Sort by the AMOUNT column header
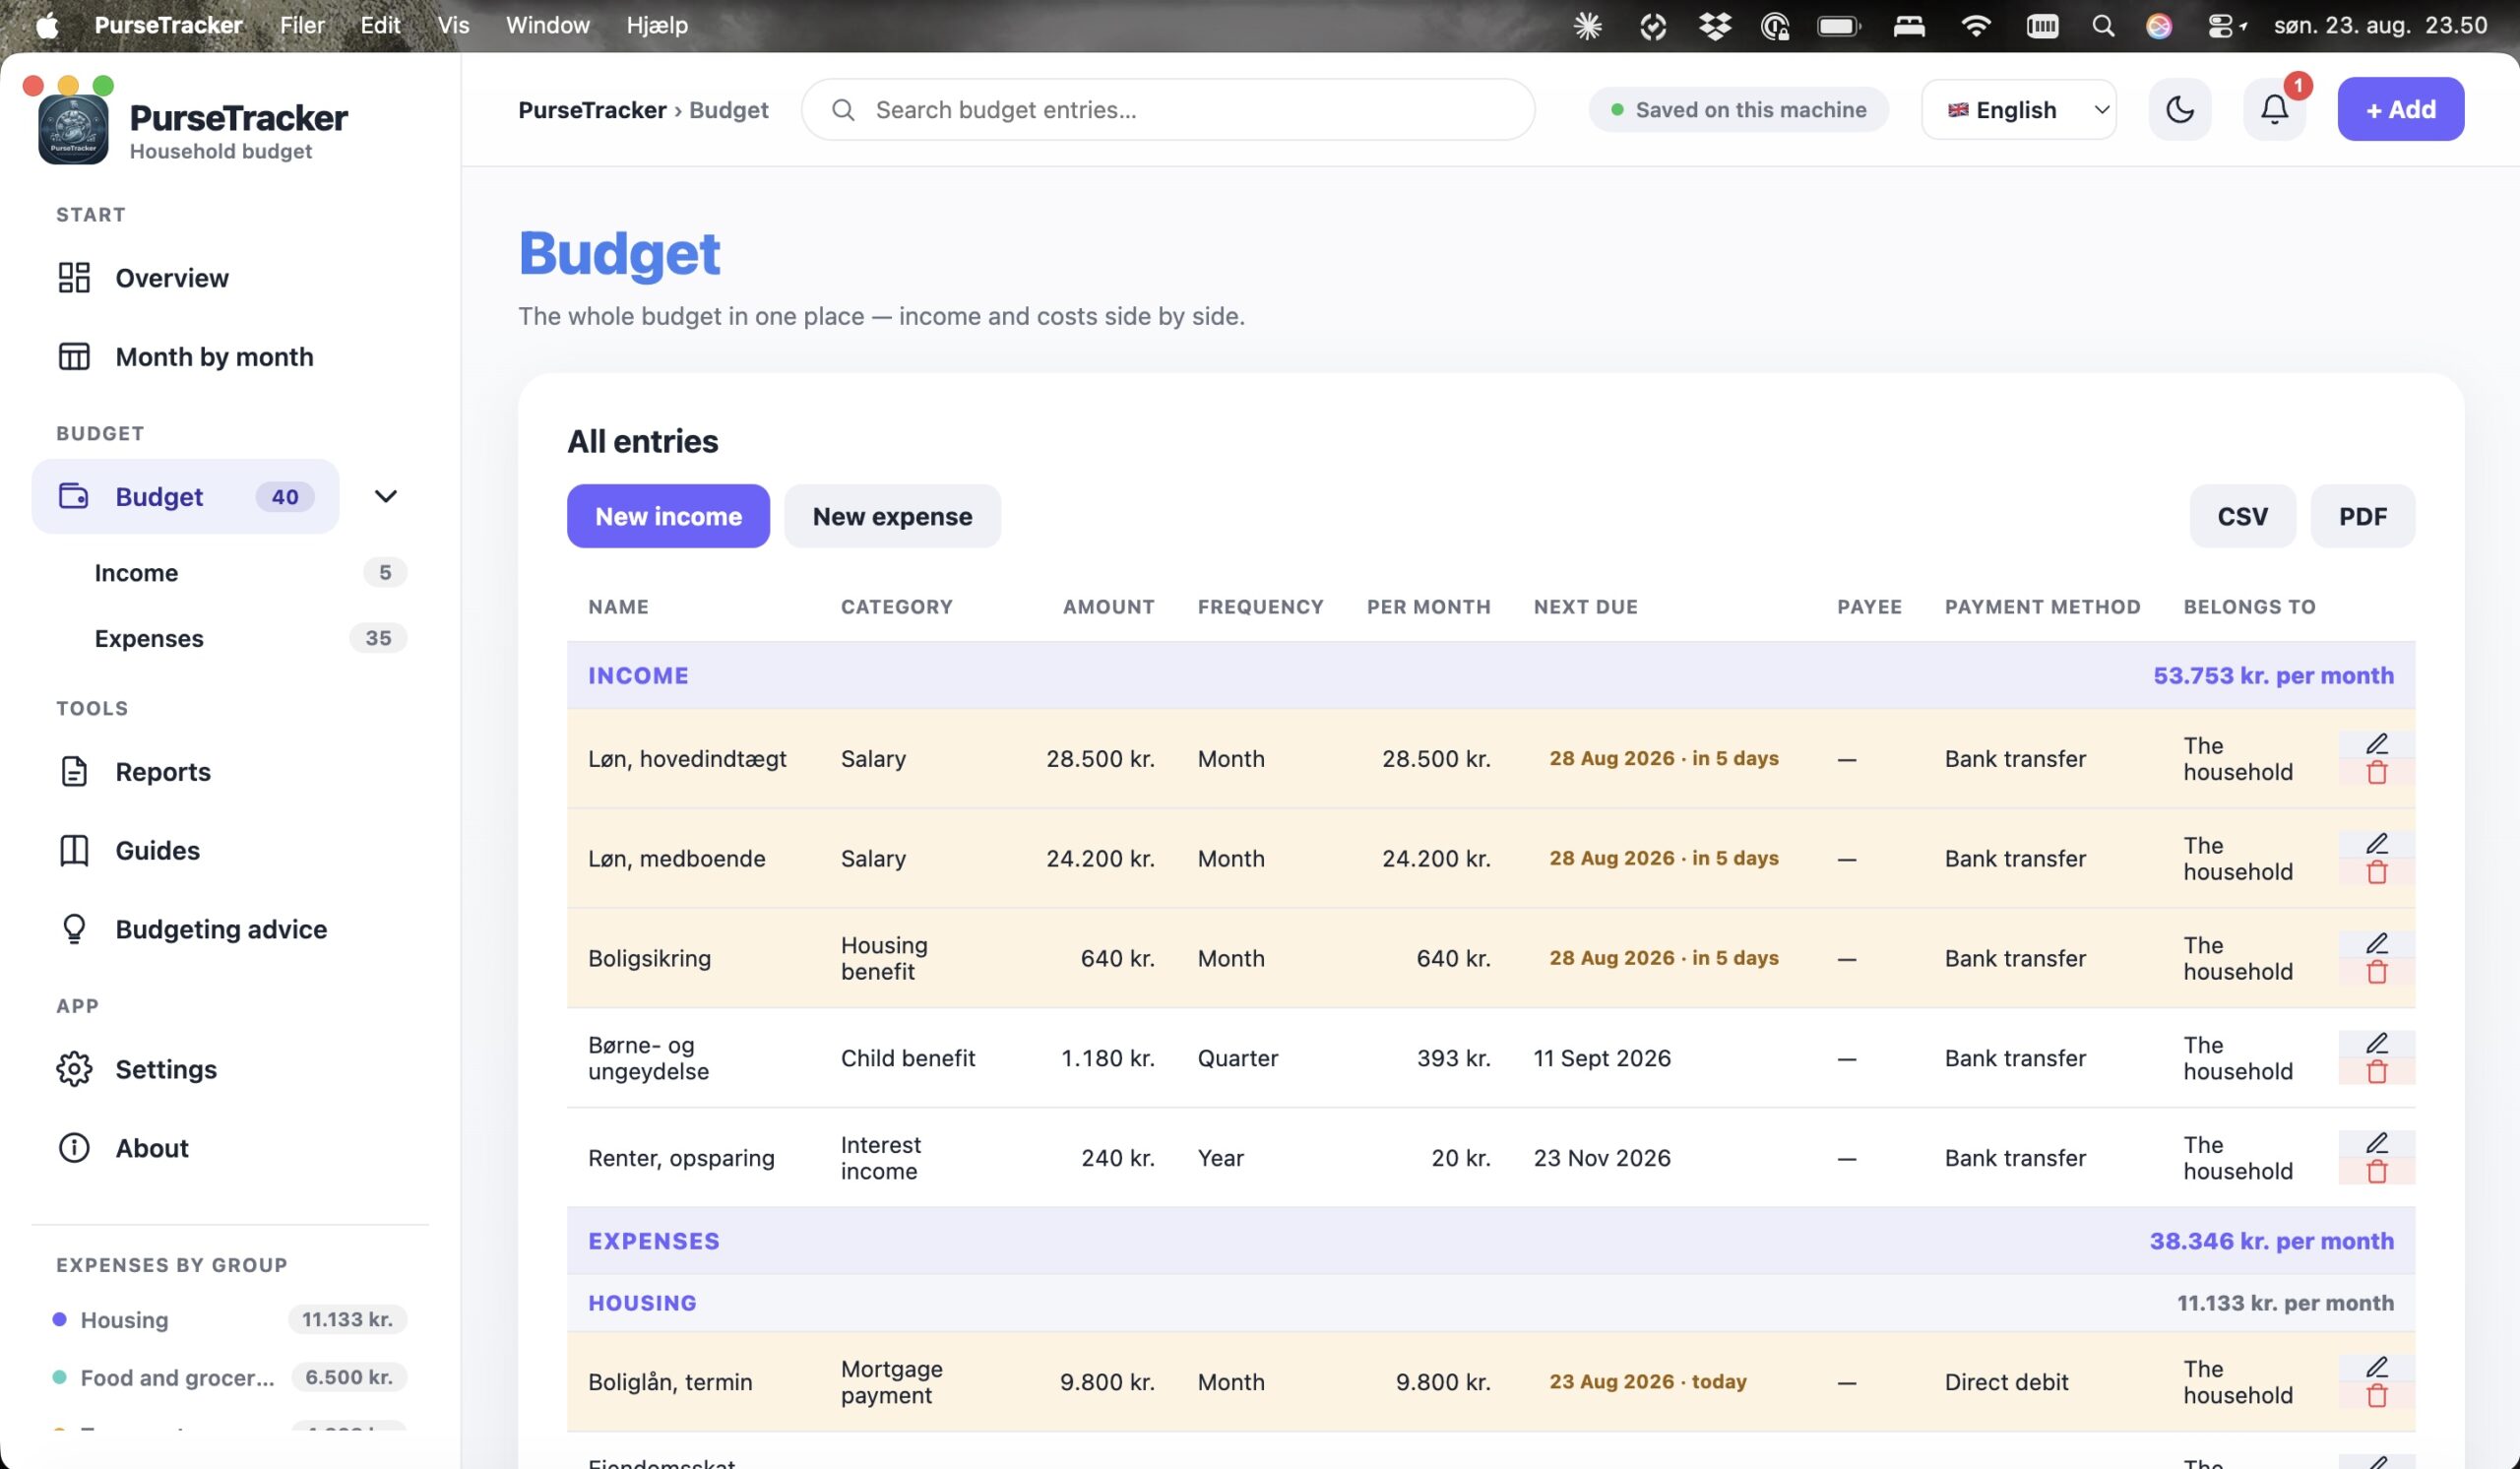The width and height of the screenshot is (2520, 1469). (1108, 607)
